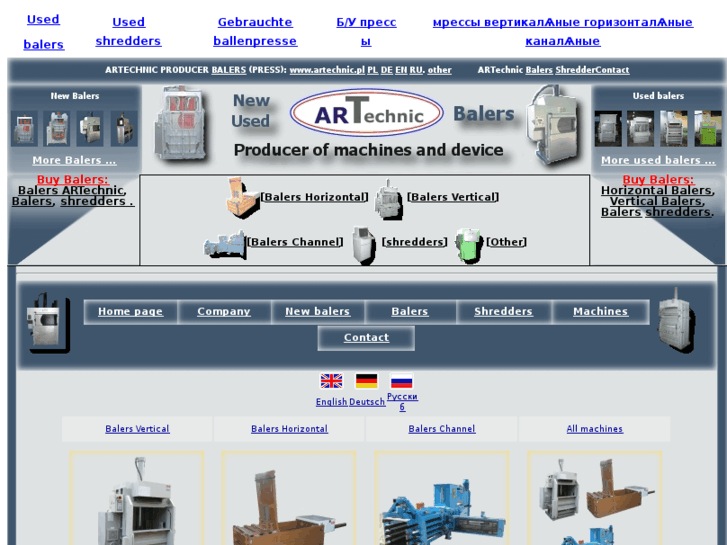This screenshot has width=727, height=545.
Task: Open Contact menu button
Action: pos(366,338)
